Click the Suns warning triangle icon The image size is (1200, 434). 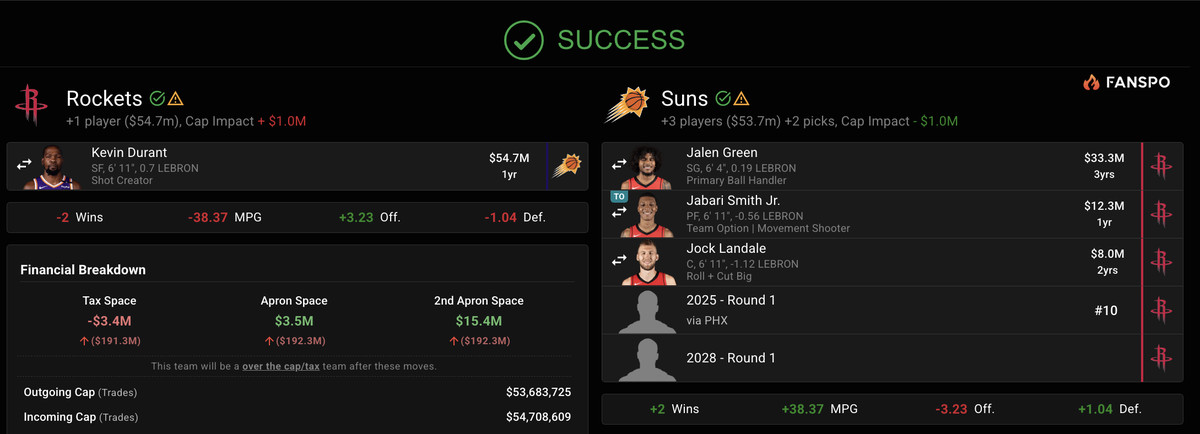tap(742, 99)
